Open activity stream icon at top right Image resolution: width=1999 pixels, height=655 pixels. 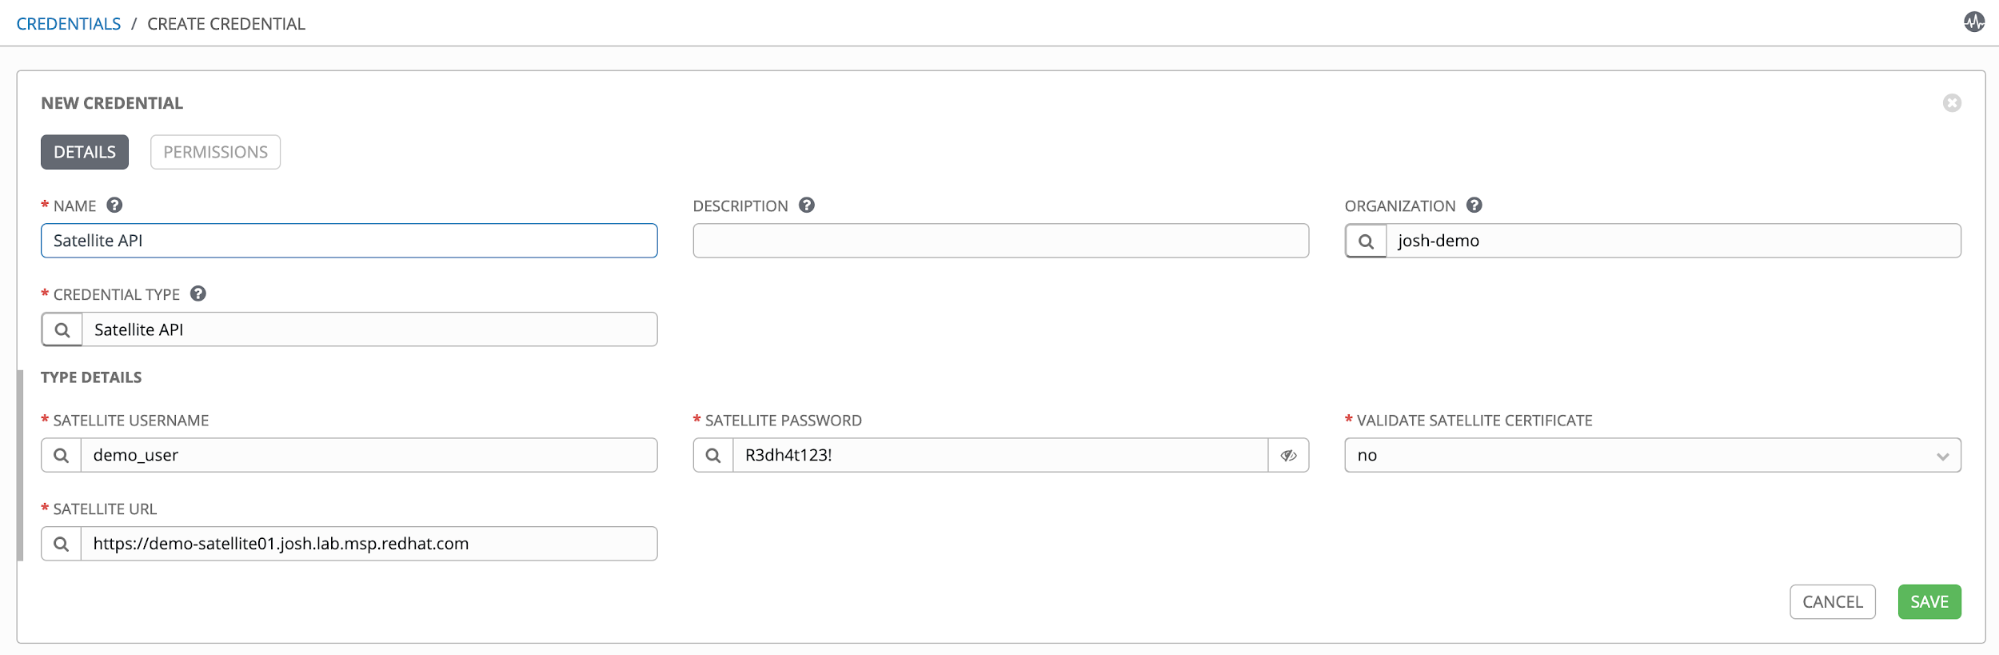pos(1973,22)
